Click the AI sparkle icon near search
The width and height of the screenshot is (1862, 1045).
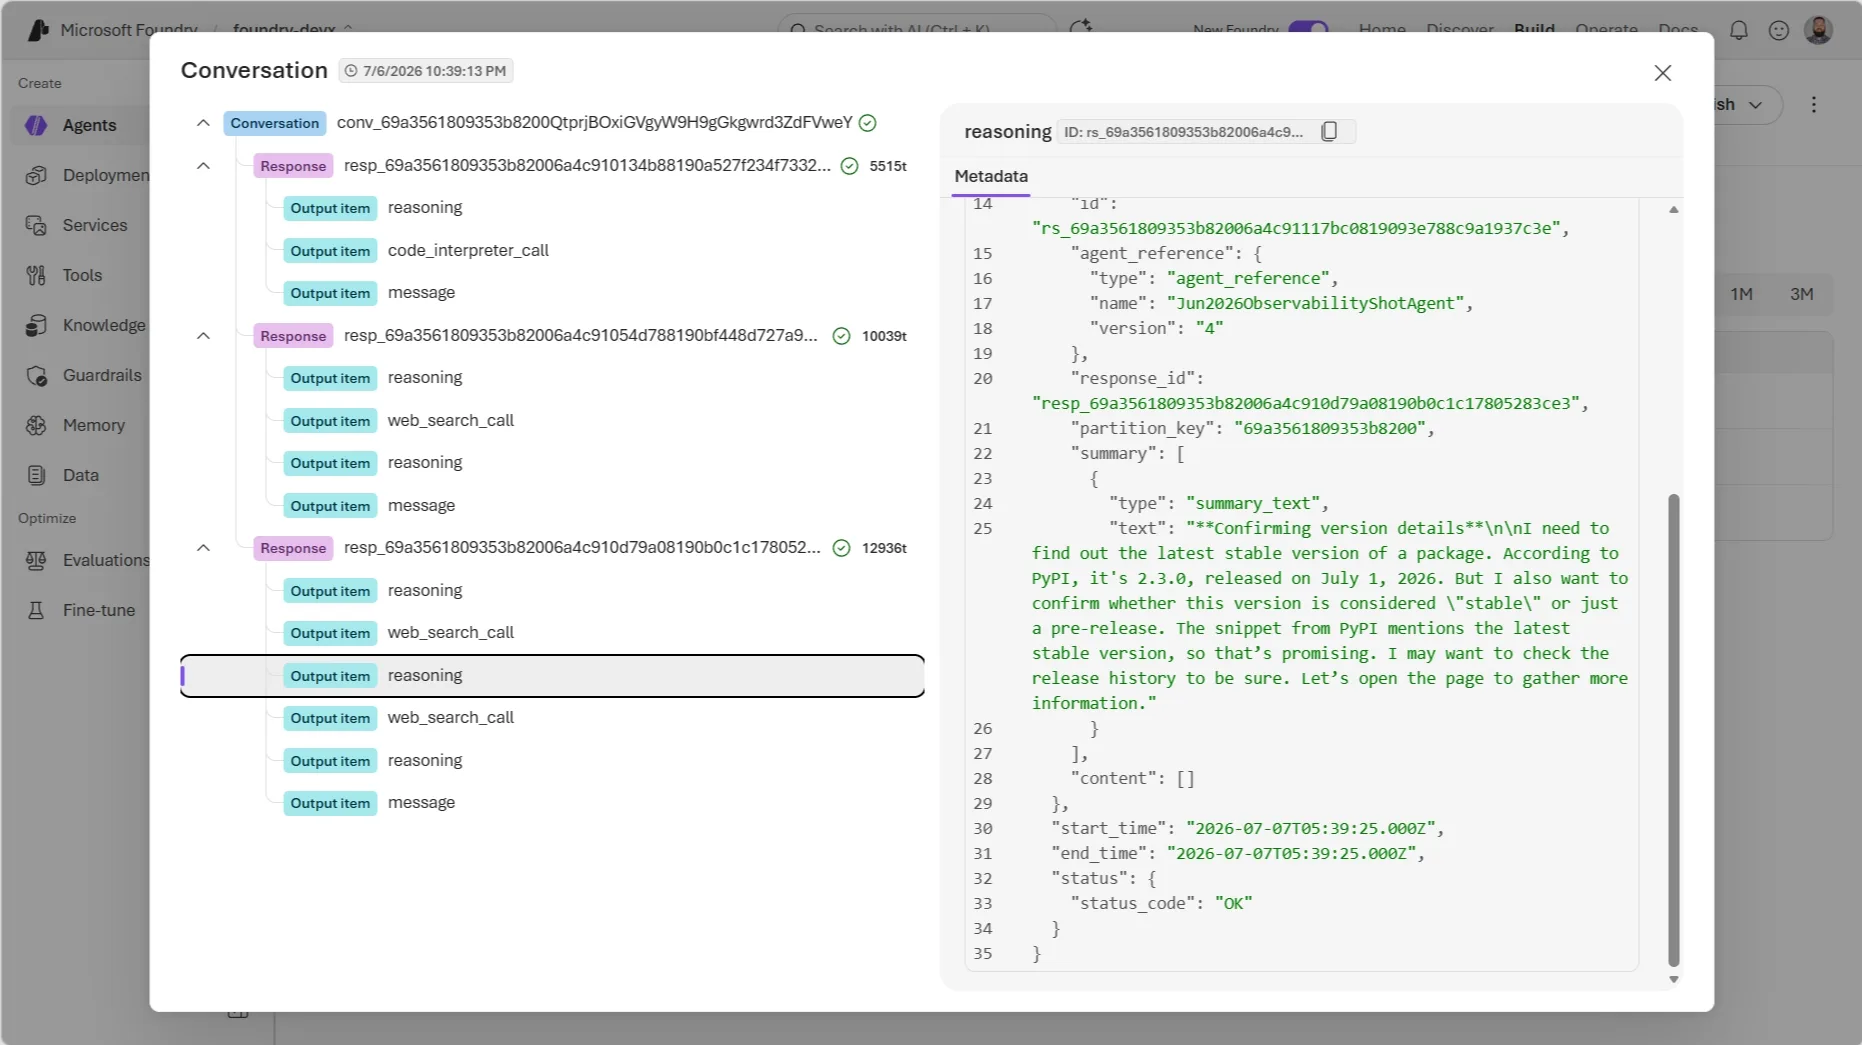point(1080,28)
